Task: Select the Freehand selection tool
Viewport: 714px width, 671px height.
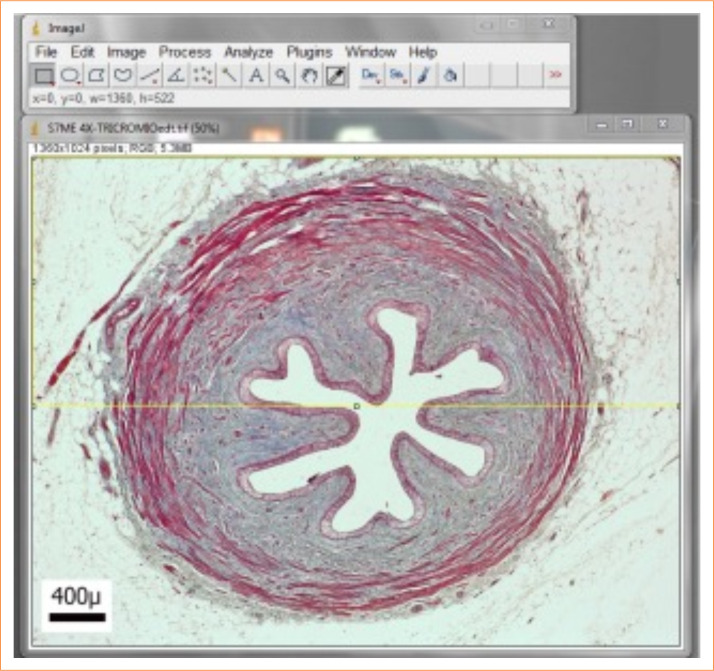Action: (x=123, y=75)
